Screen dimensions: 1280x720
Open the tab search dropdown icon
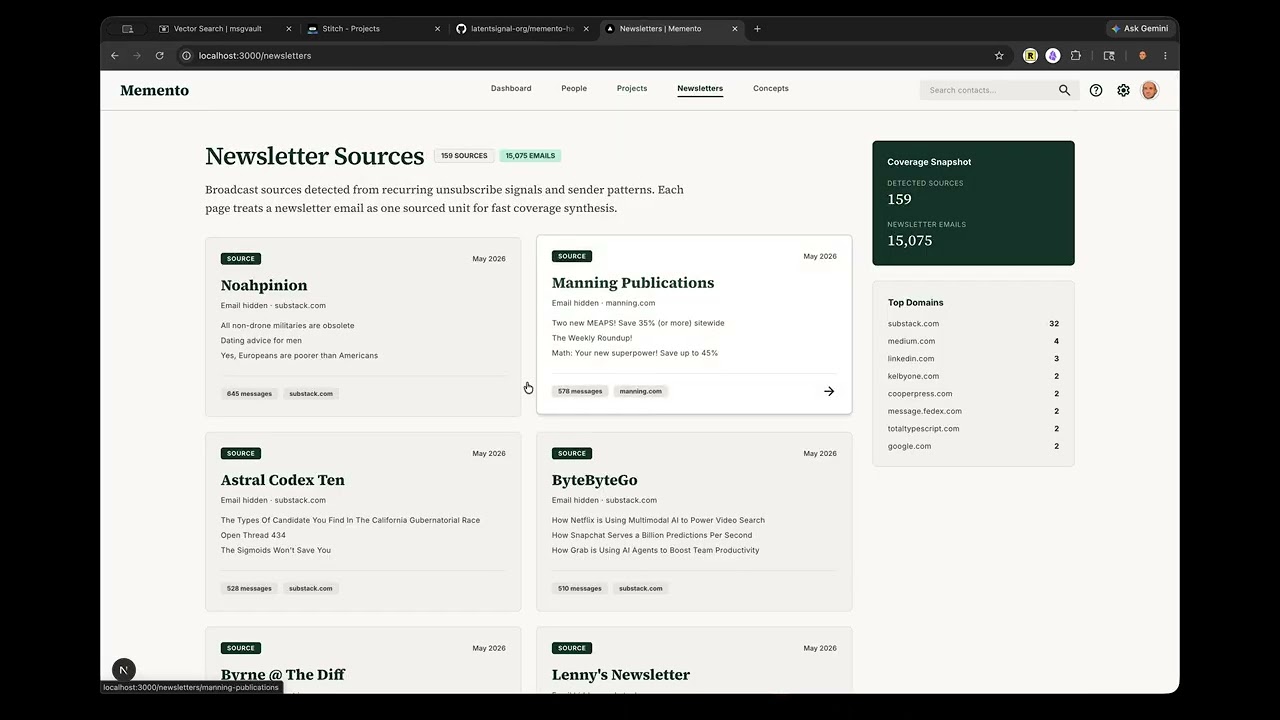(127, 29)
